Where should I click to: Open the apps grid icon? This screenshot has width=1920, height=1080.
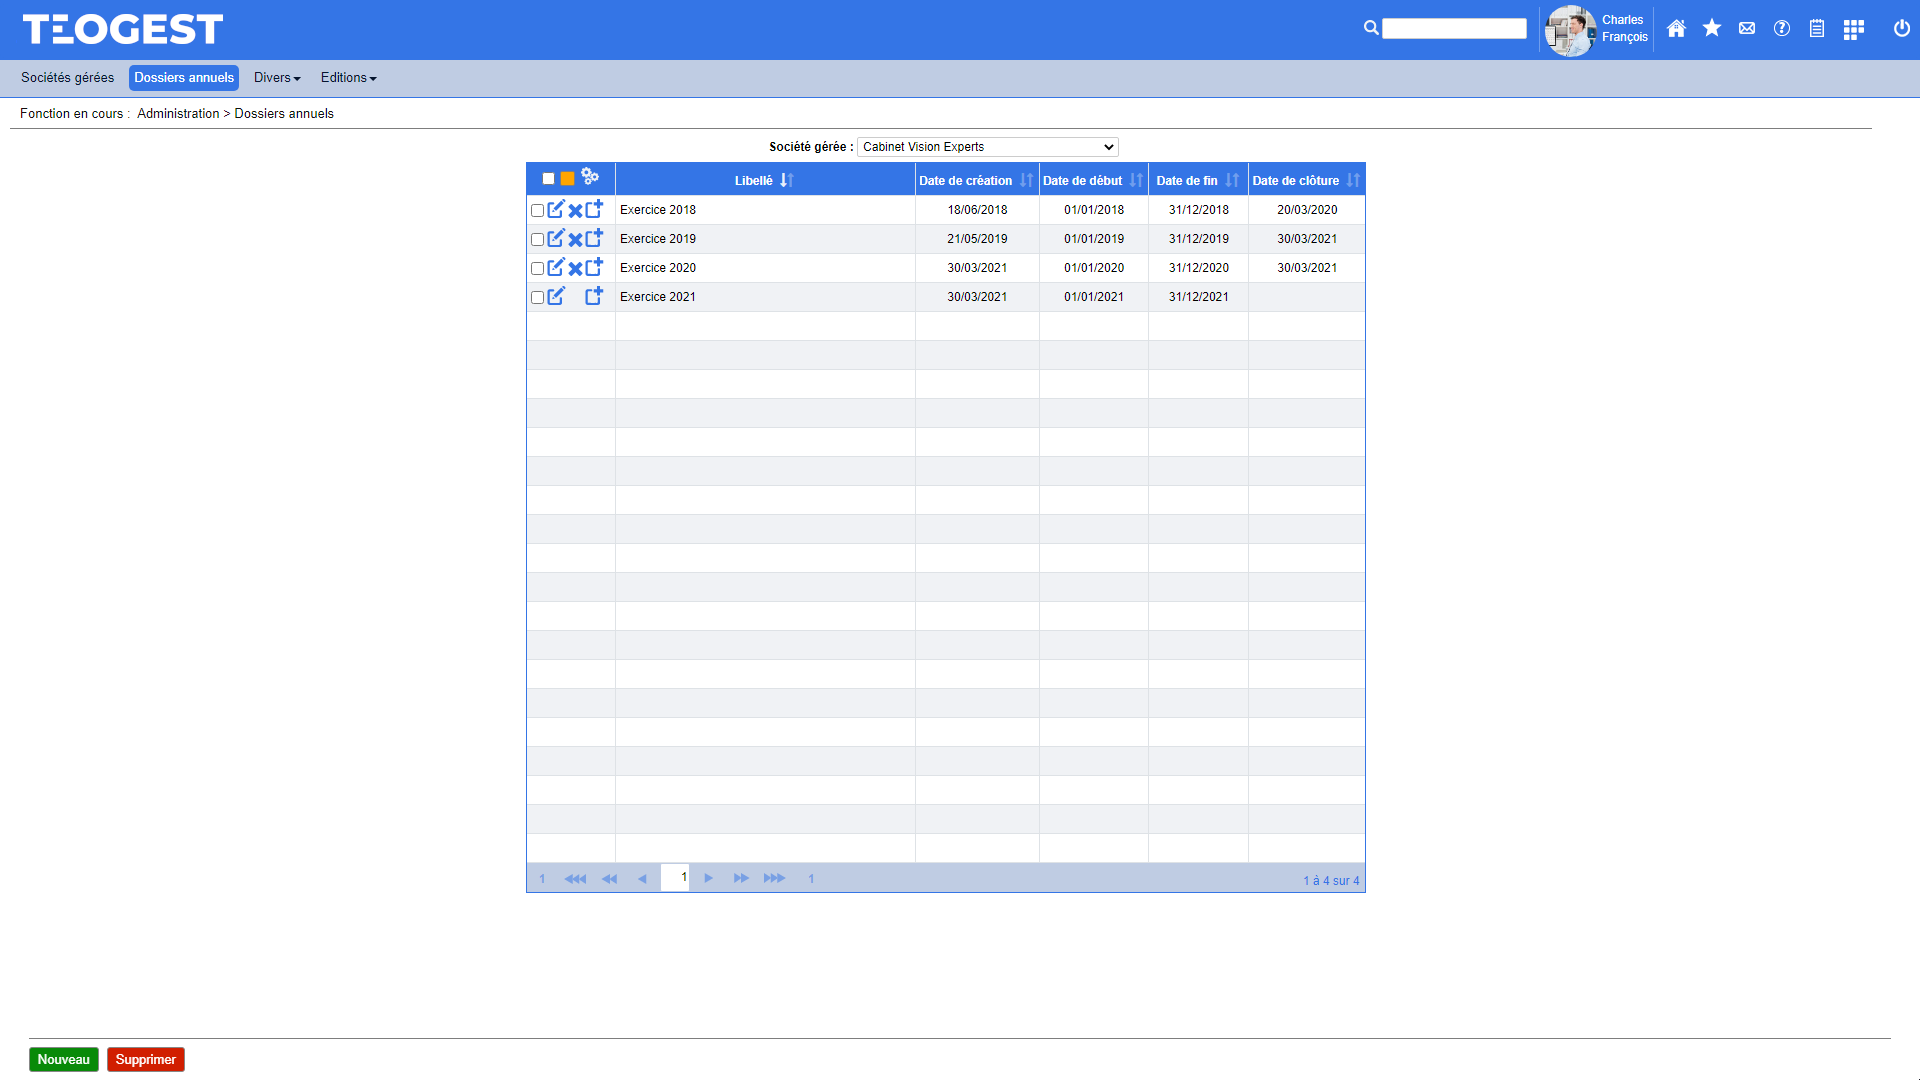tap(1854, 29)
